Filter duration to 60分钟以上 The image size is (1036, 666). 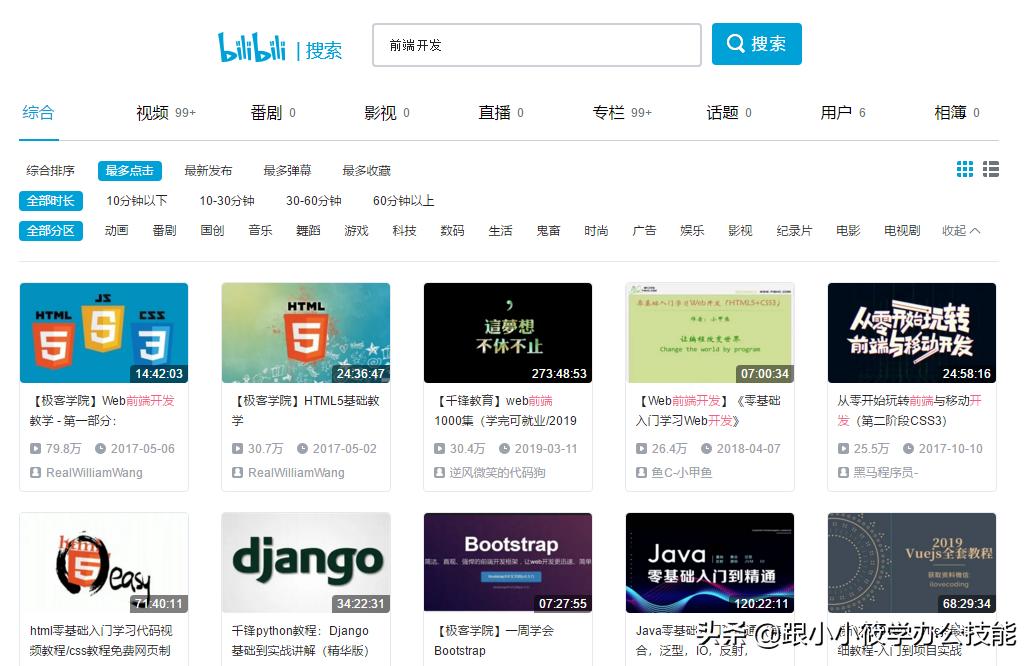[x=404, y=201]
